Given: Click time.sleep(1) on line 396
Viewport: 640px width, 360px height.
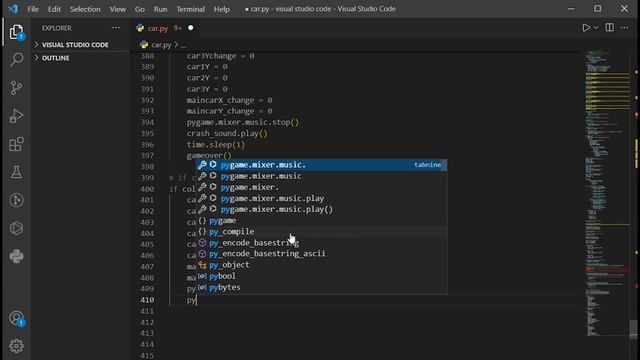Looking at the screenshot, I should tap(216, 144).
